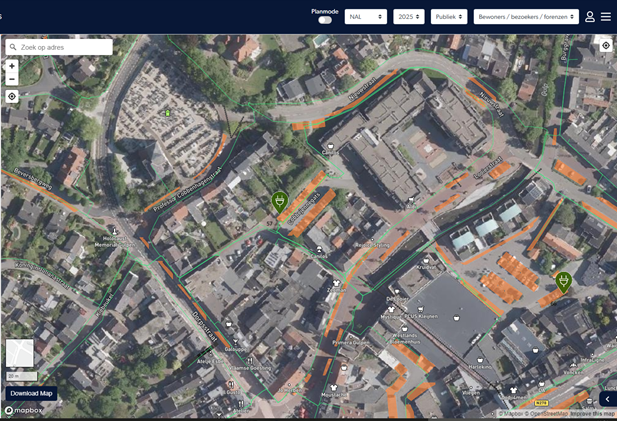Open the user account profile icon
The image size is (617, 421).
pos(590,17)
